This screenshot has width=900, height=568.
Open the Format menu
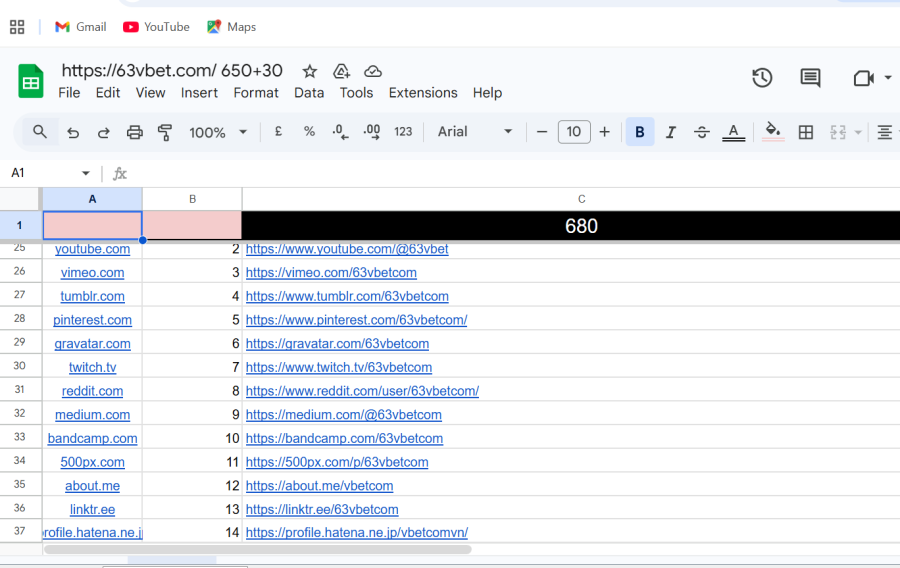pos(256,92)
